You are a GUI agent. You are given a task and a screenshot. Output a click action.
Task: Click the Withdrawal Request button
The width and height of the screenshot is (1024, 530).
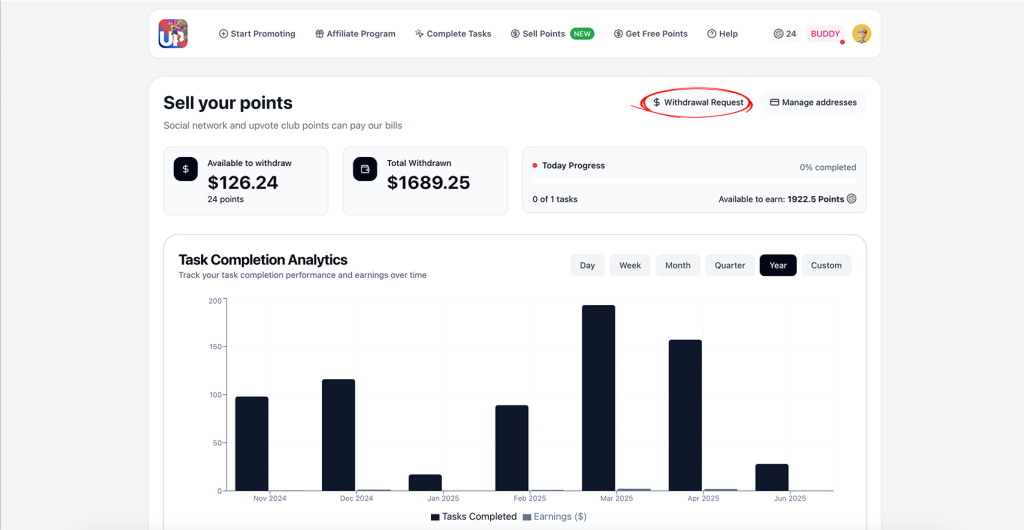click(698, 102)
